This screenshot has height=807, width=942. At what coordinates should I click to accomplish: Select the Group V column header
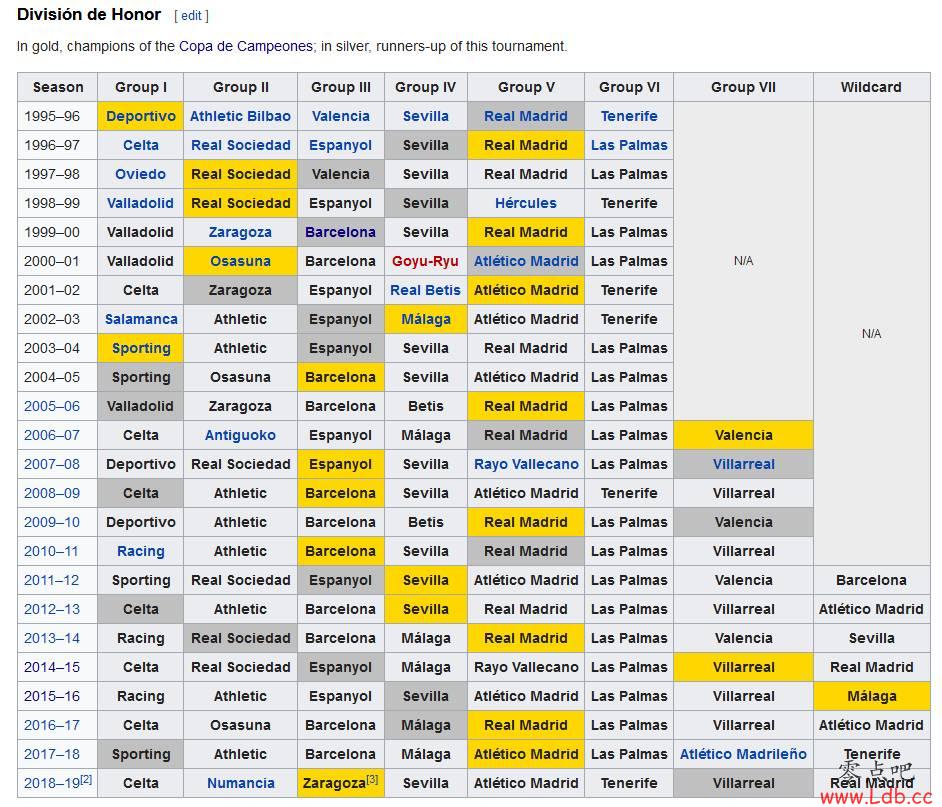[x=526, y=87]
